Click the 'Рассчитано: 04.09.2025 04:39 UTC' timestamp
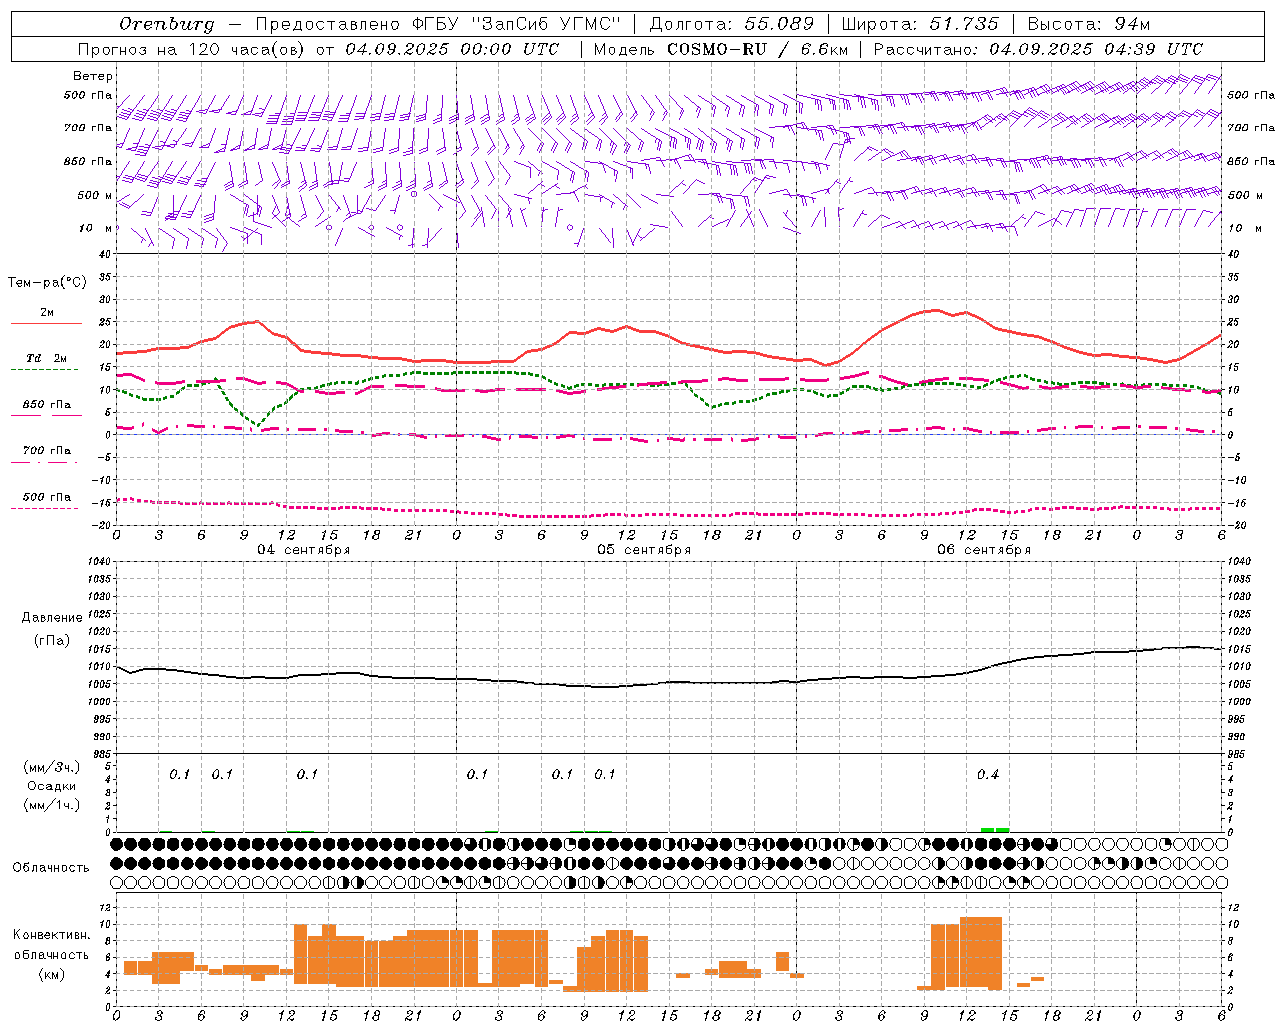This screenshot has height=1024, width=1280. pyautogui.click(x=1038, y=49)
